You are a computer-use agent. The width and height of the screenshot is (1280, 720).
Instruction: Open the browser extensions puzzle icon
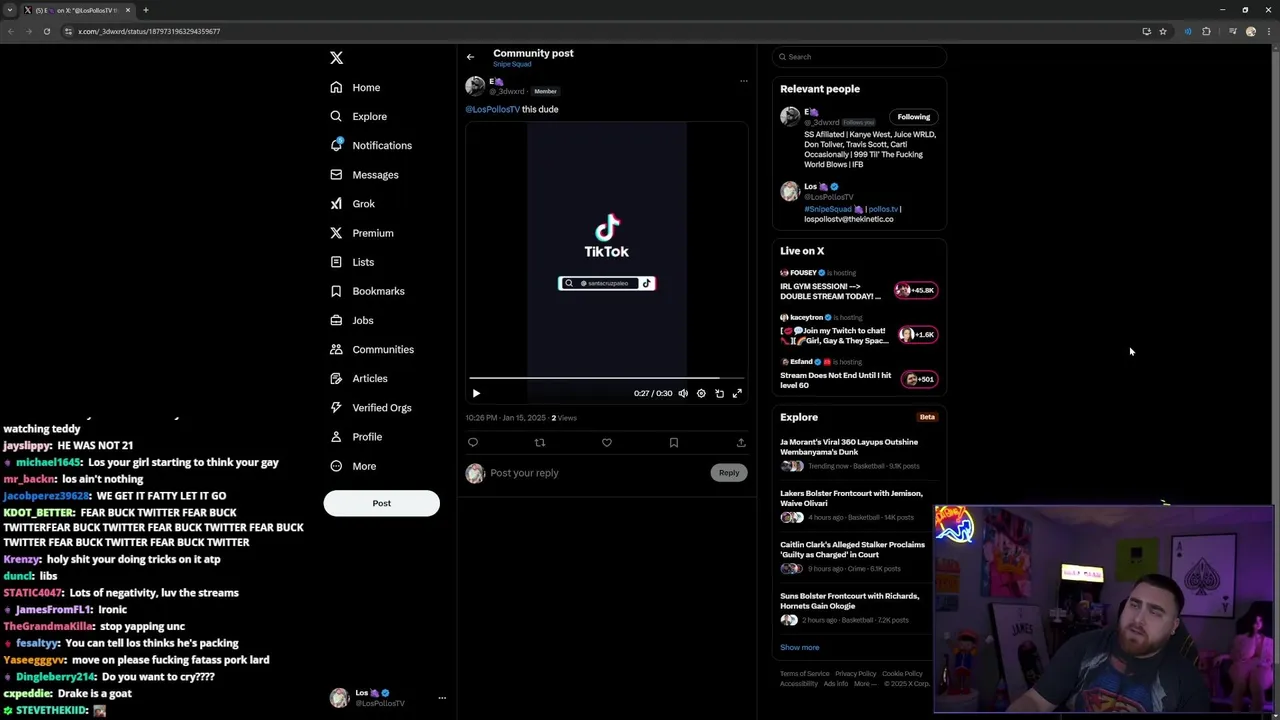pyautogui.click(x=1206, y=31)
